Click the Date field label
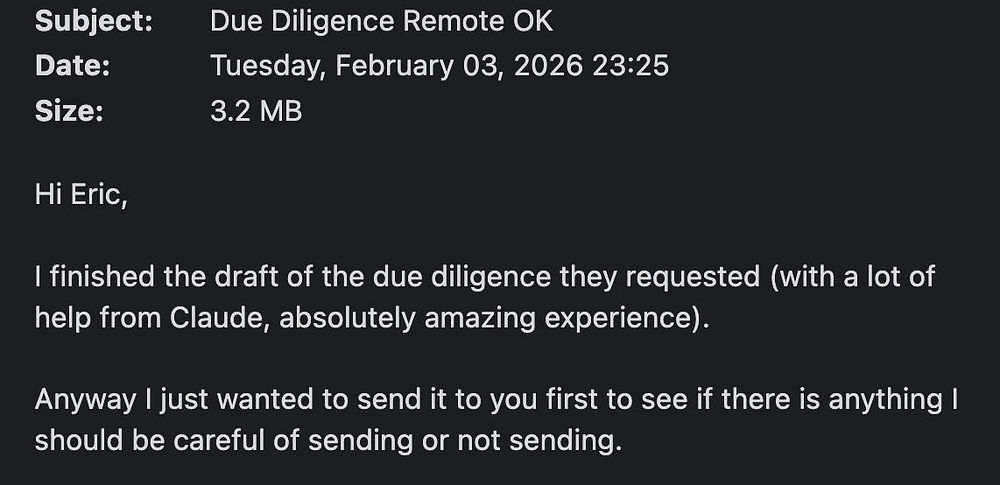Image resolution: width=1000 pixels, height=485 pixels. (72, 66)
